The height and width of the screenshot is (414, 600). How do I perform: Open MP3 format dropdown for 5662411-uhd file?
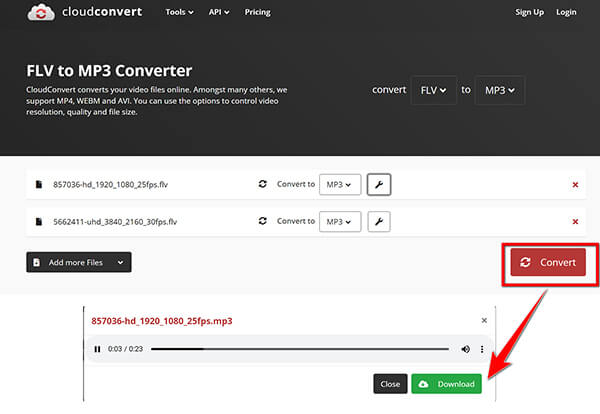tap(340, 222)
